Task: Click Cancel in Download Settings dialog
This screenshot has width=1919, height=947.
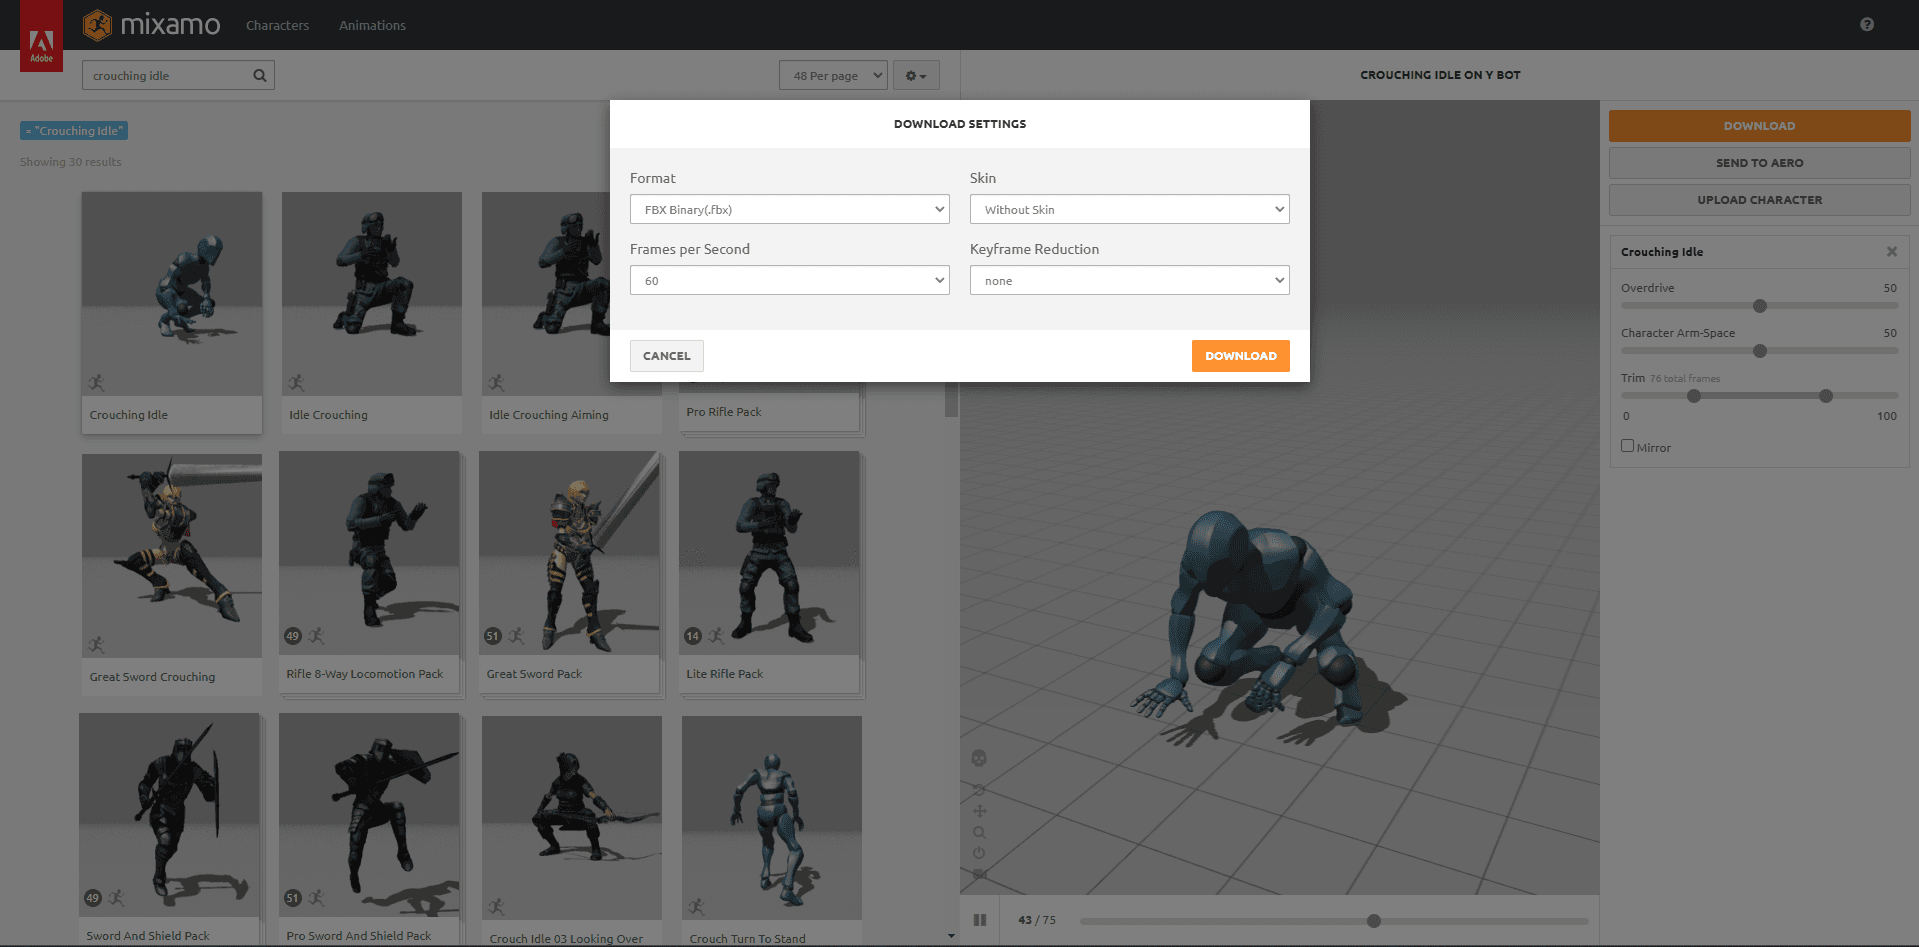Action: pos(667,356)
